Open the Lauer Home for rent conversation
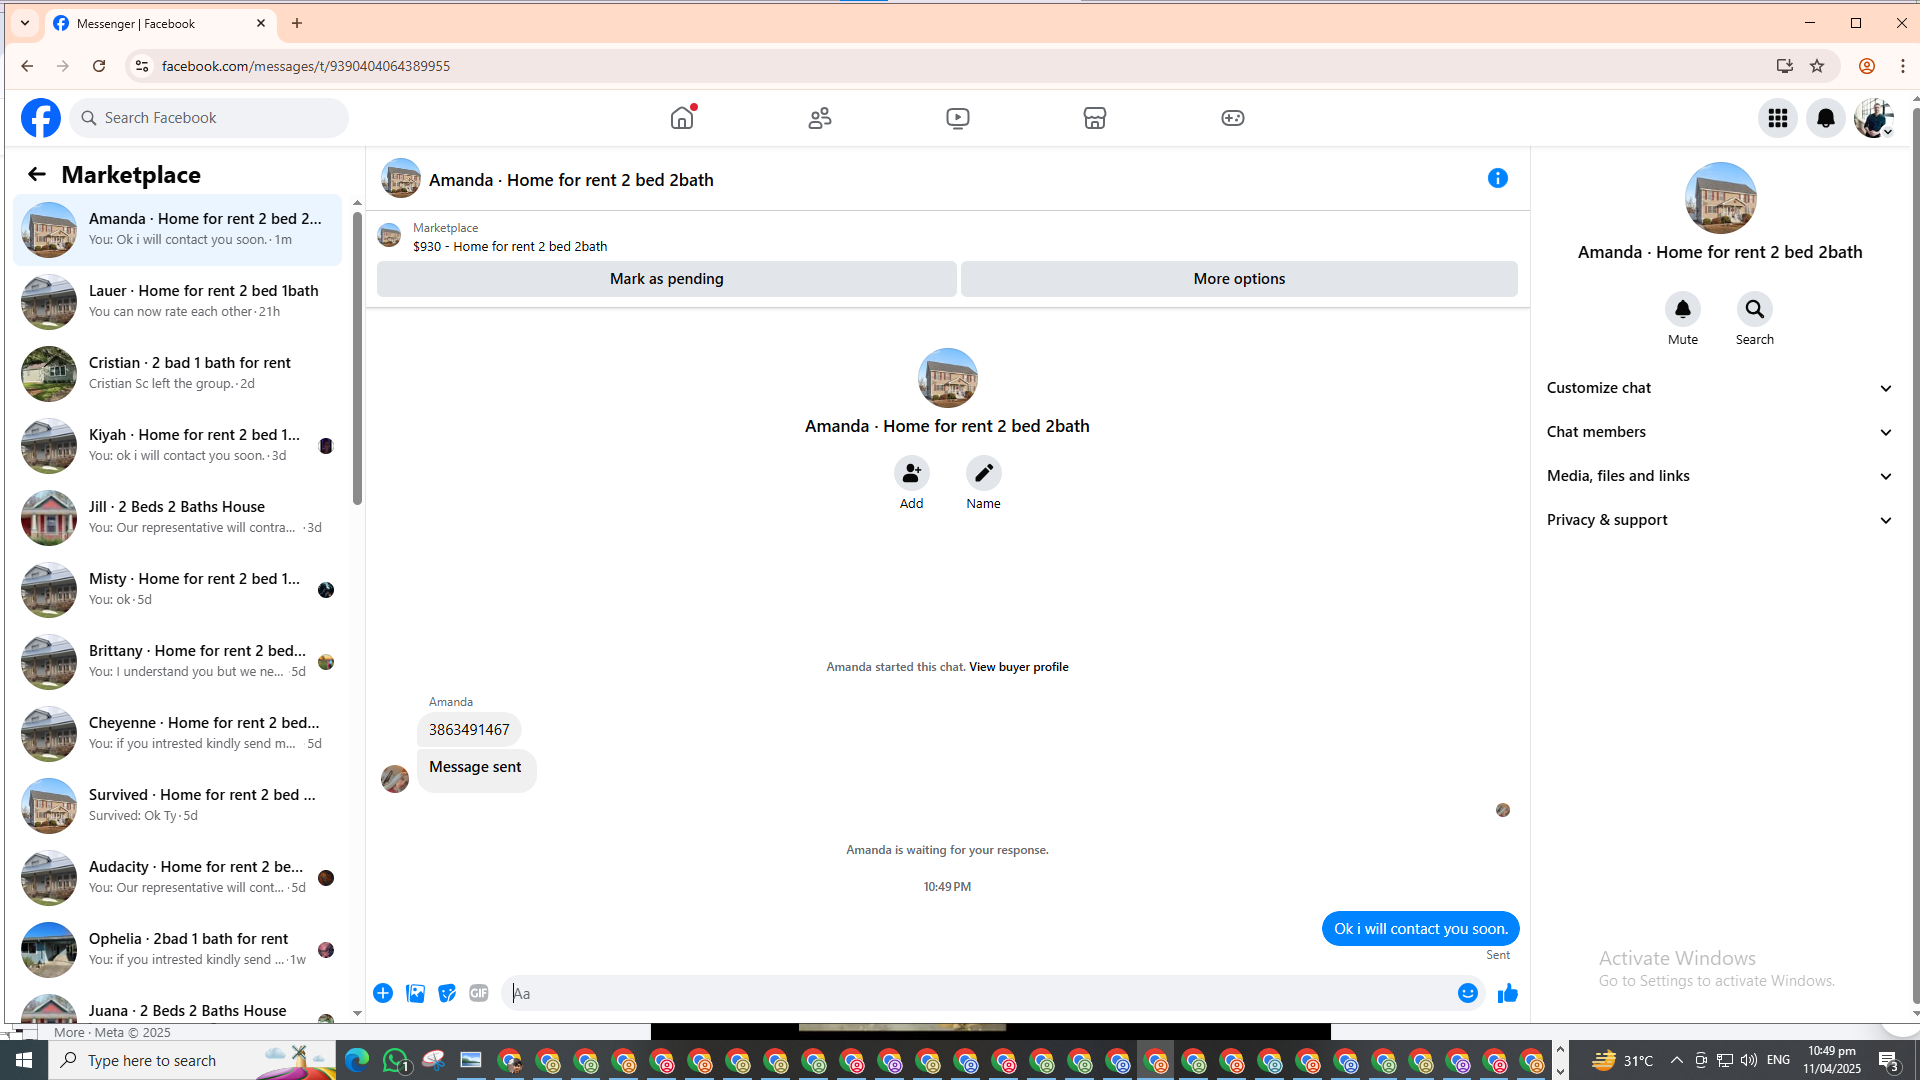This screenshot has width=1920, height=1080. [x=177, y=301]
